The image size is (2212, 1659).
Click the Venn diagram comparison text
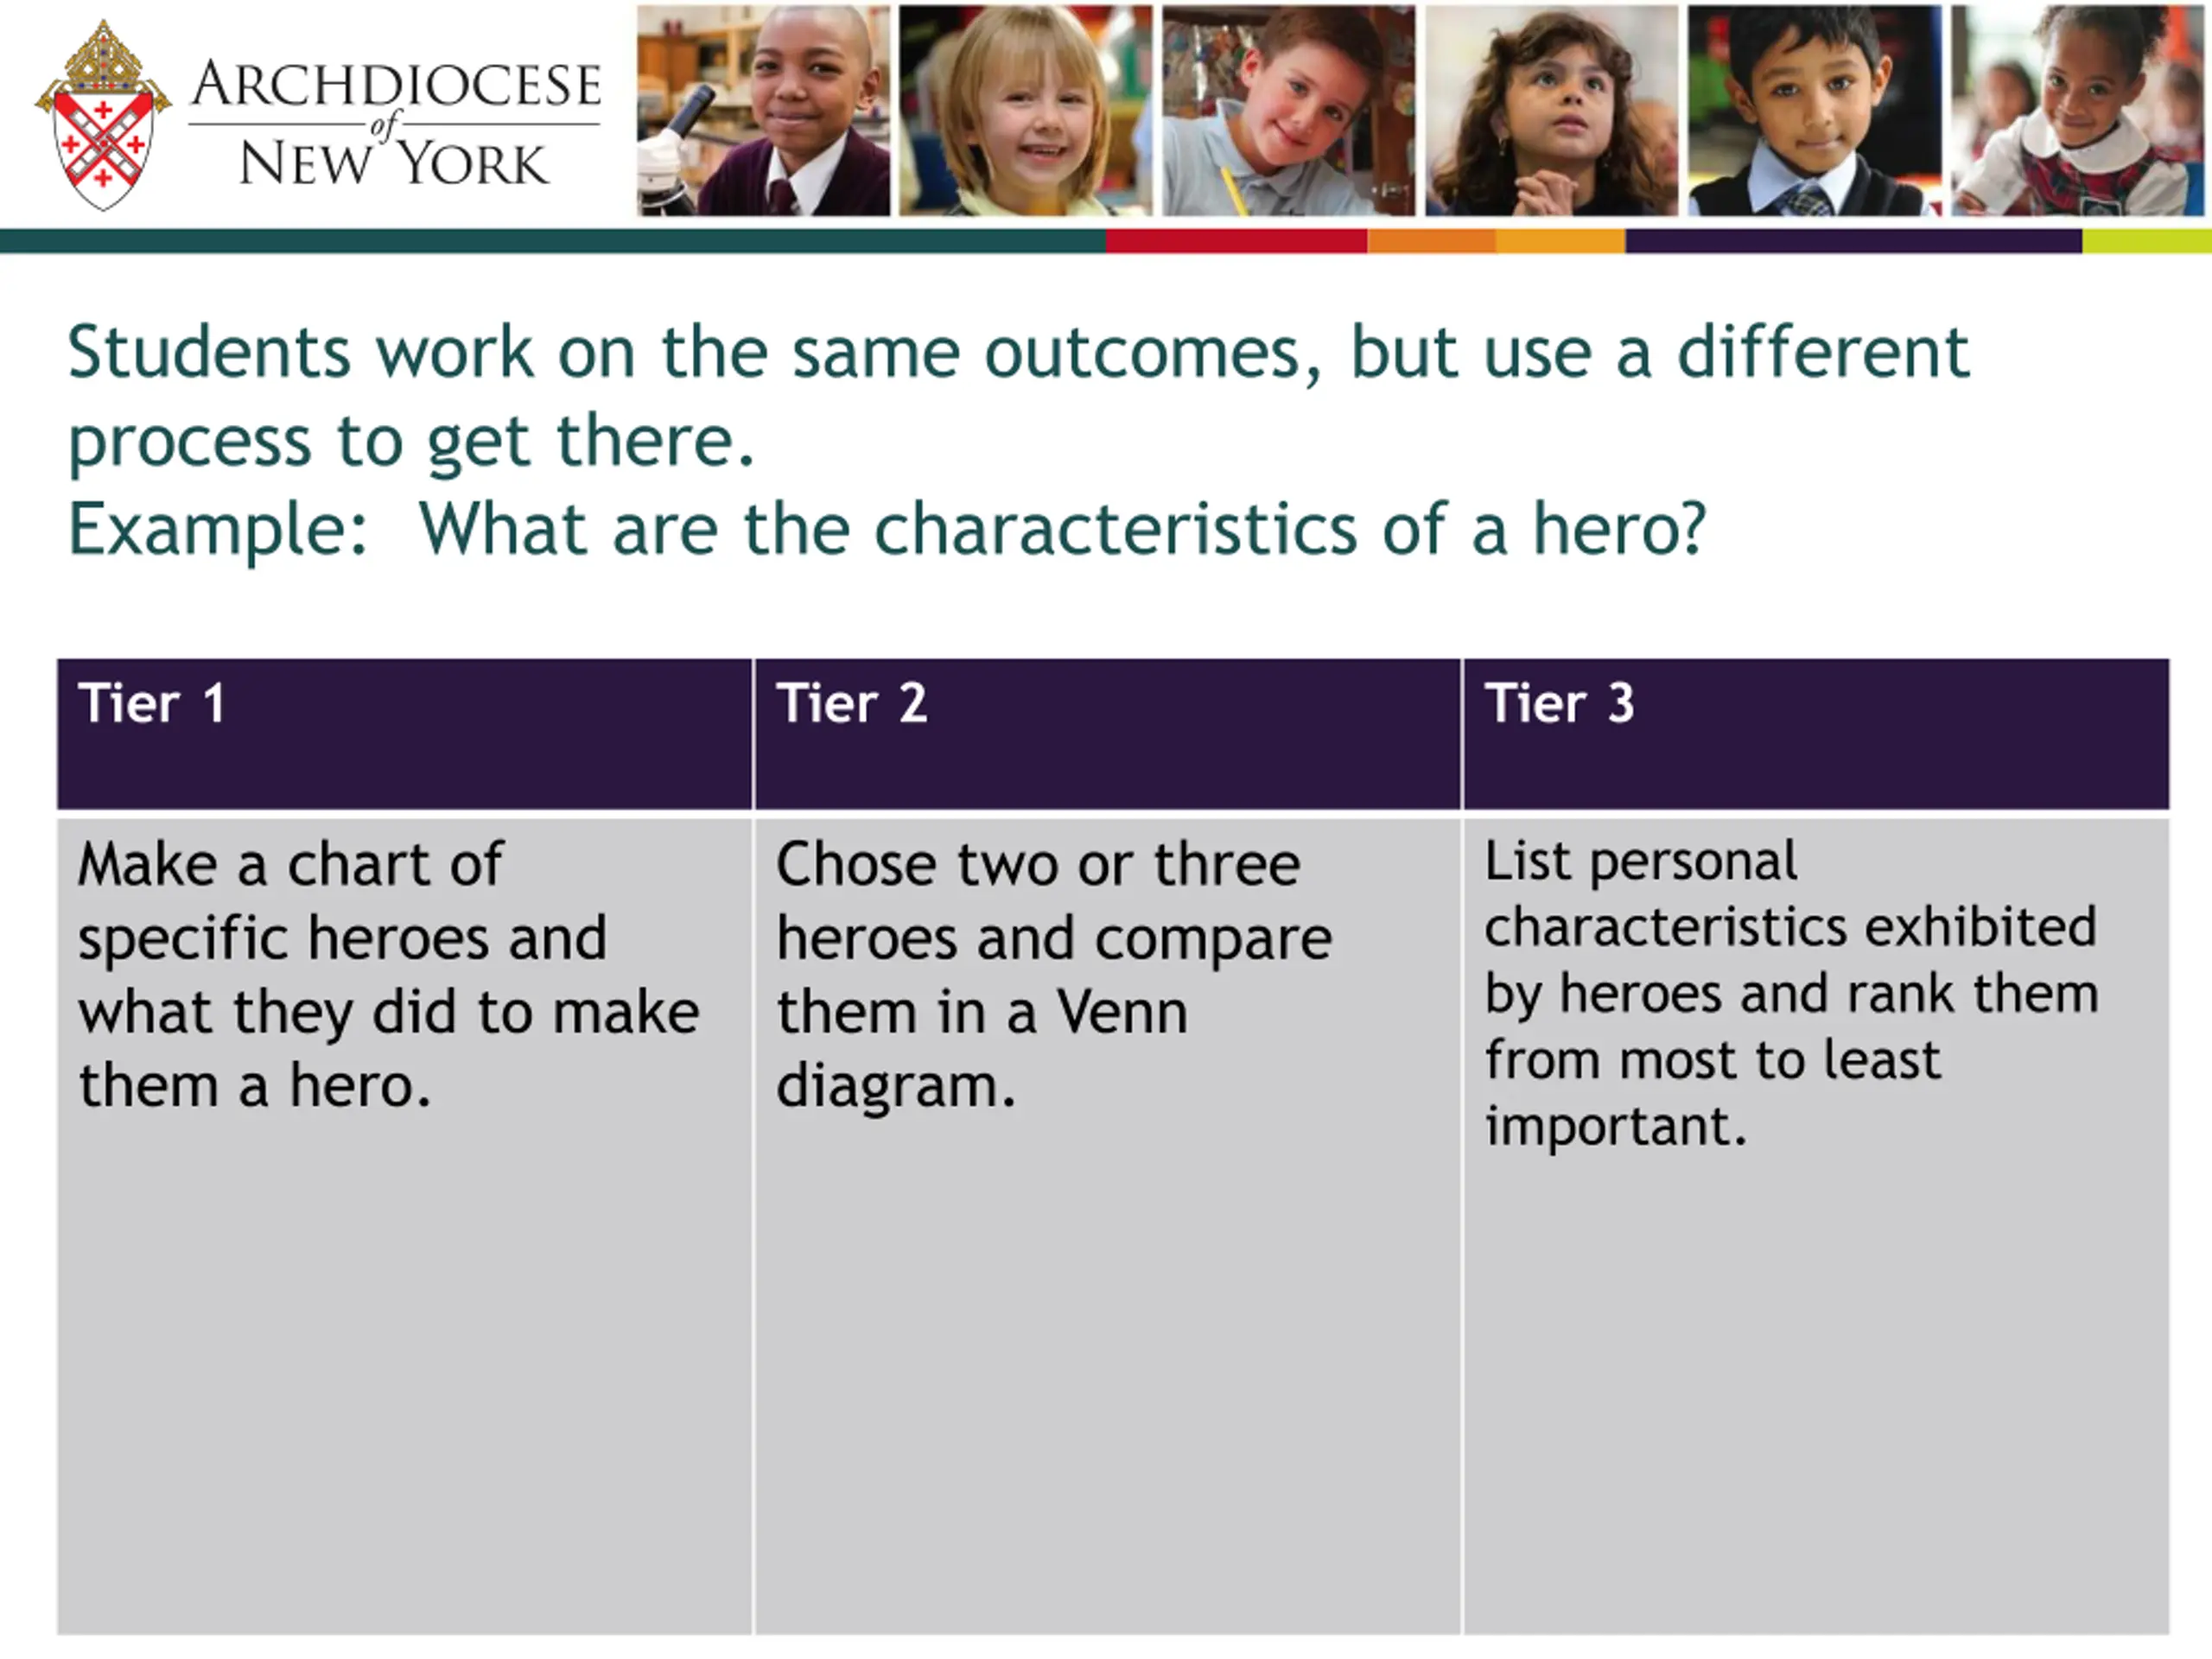pos(1053,975)
